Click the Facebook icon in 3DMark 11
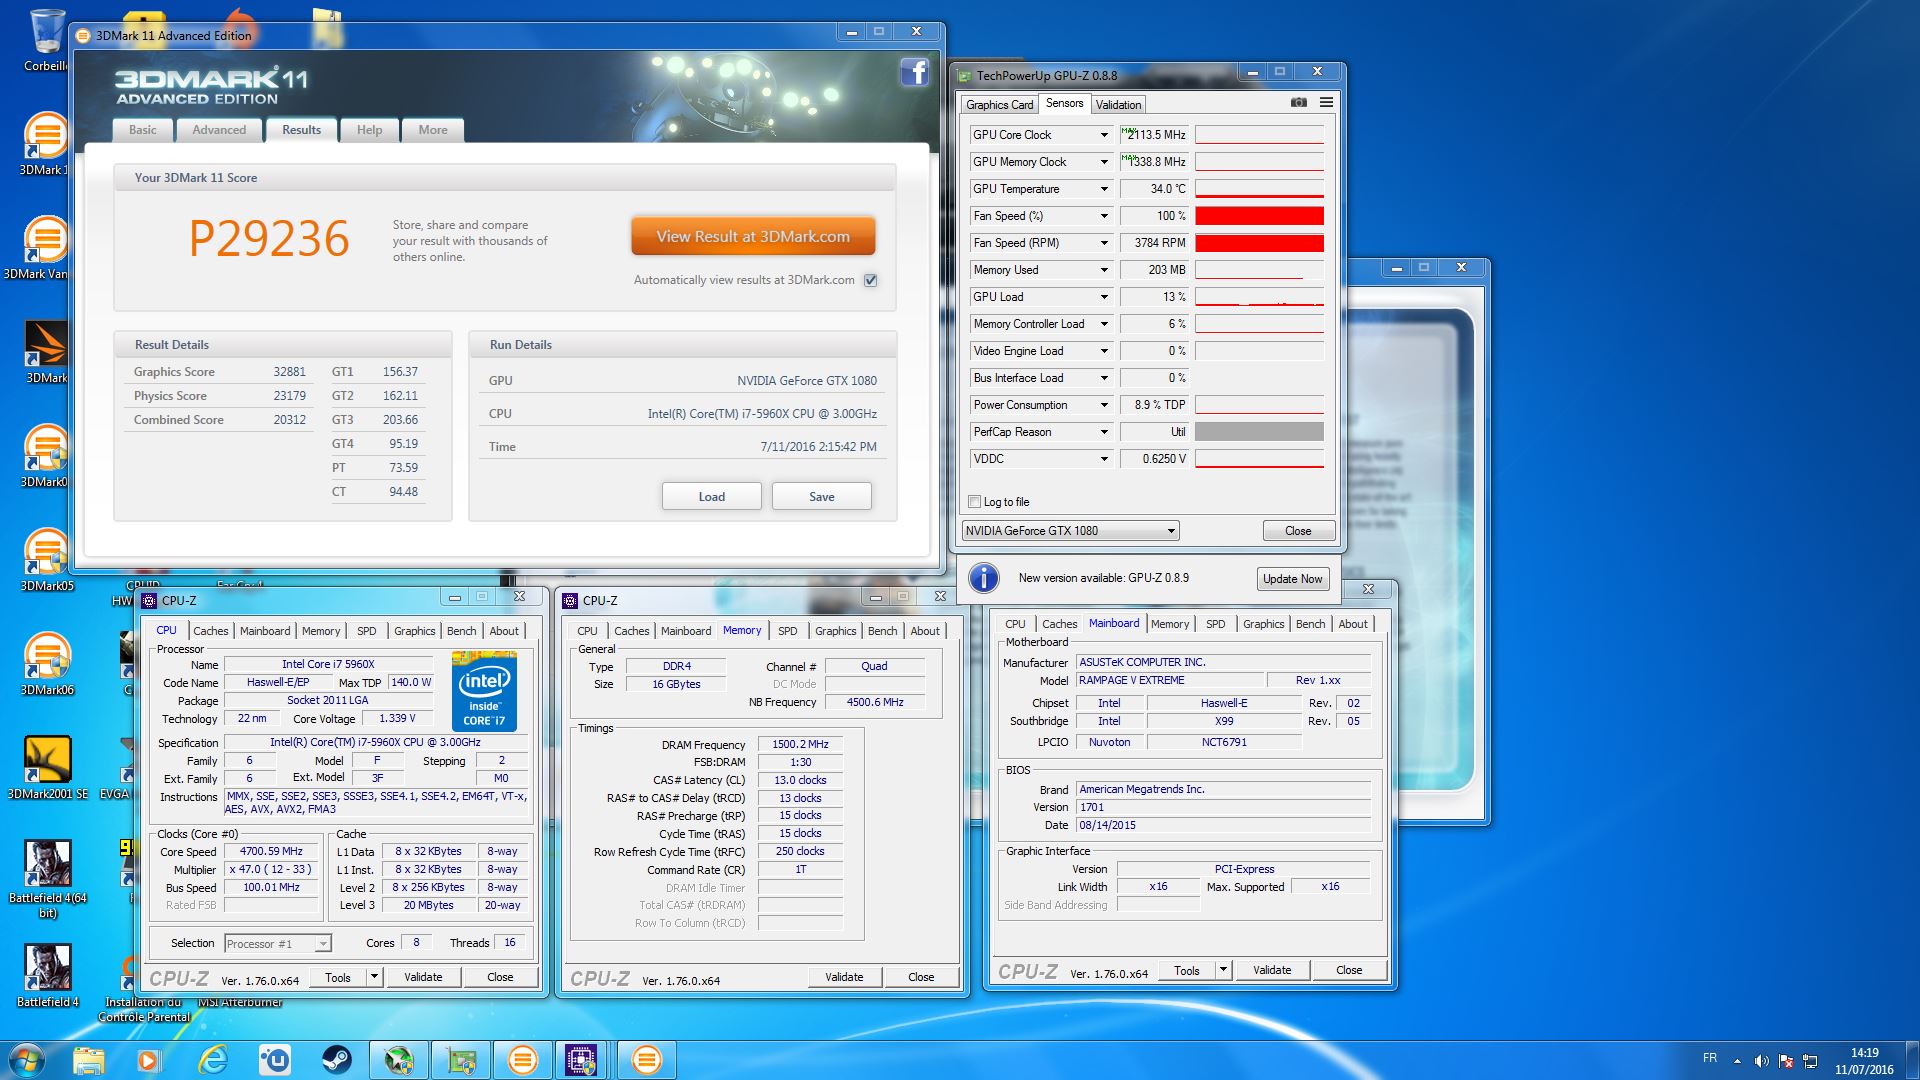This screenshot has width=1920, height=1080. click(x=915, y=72)
